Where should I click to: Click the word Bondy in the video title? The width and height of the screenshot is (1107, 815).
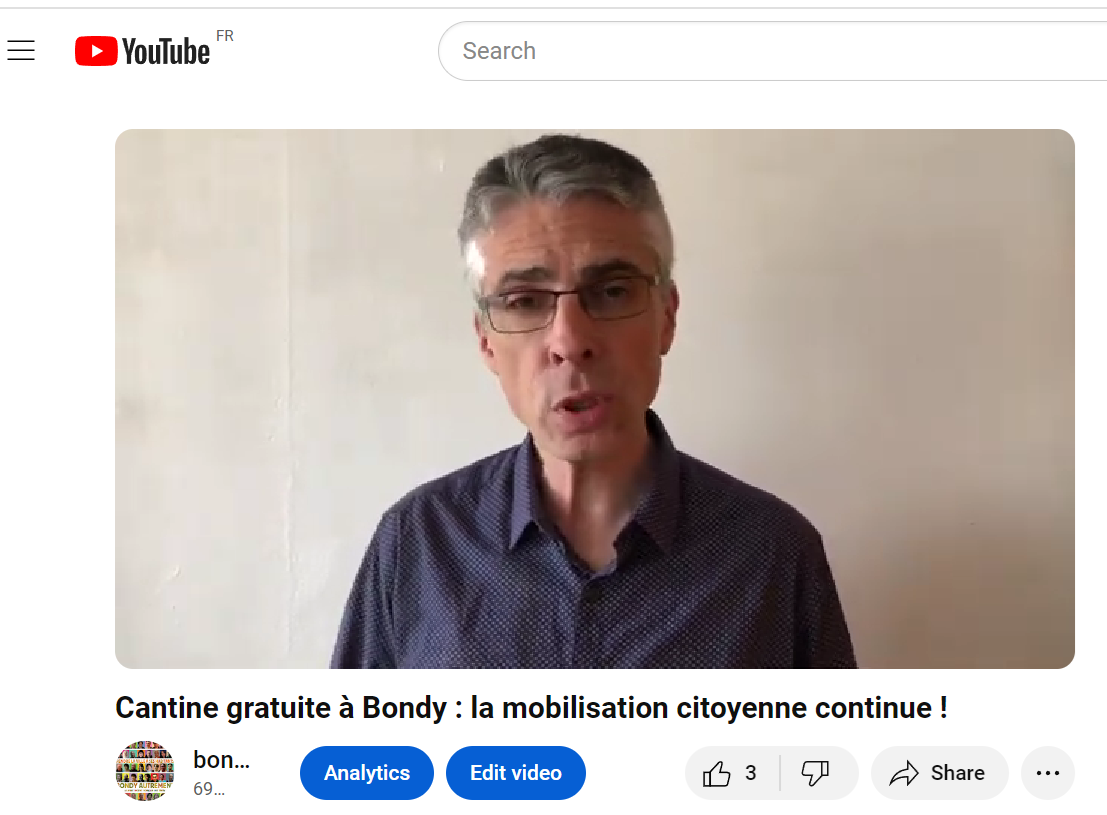[405, 708]
